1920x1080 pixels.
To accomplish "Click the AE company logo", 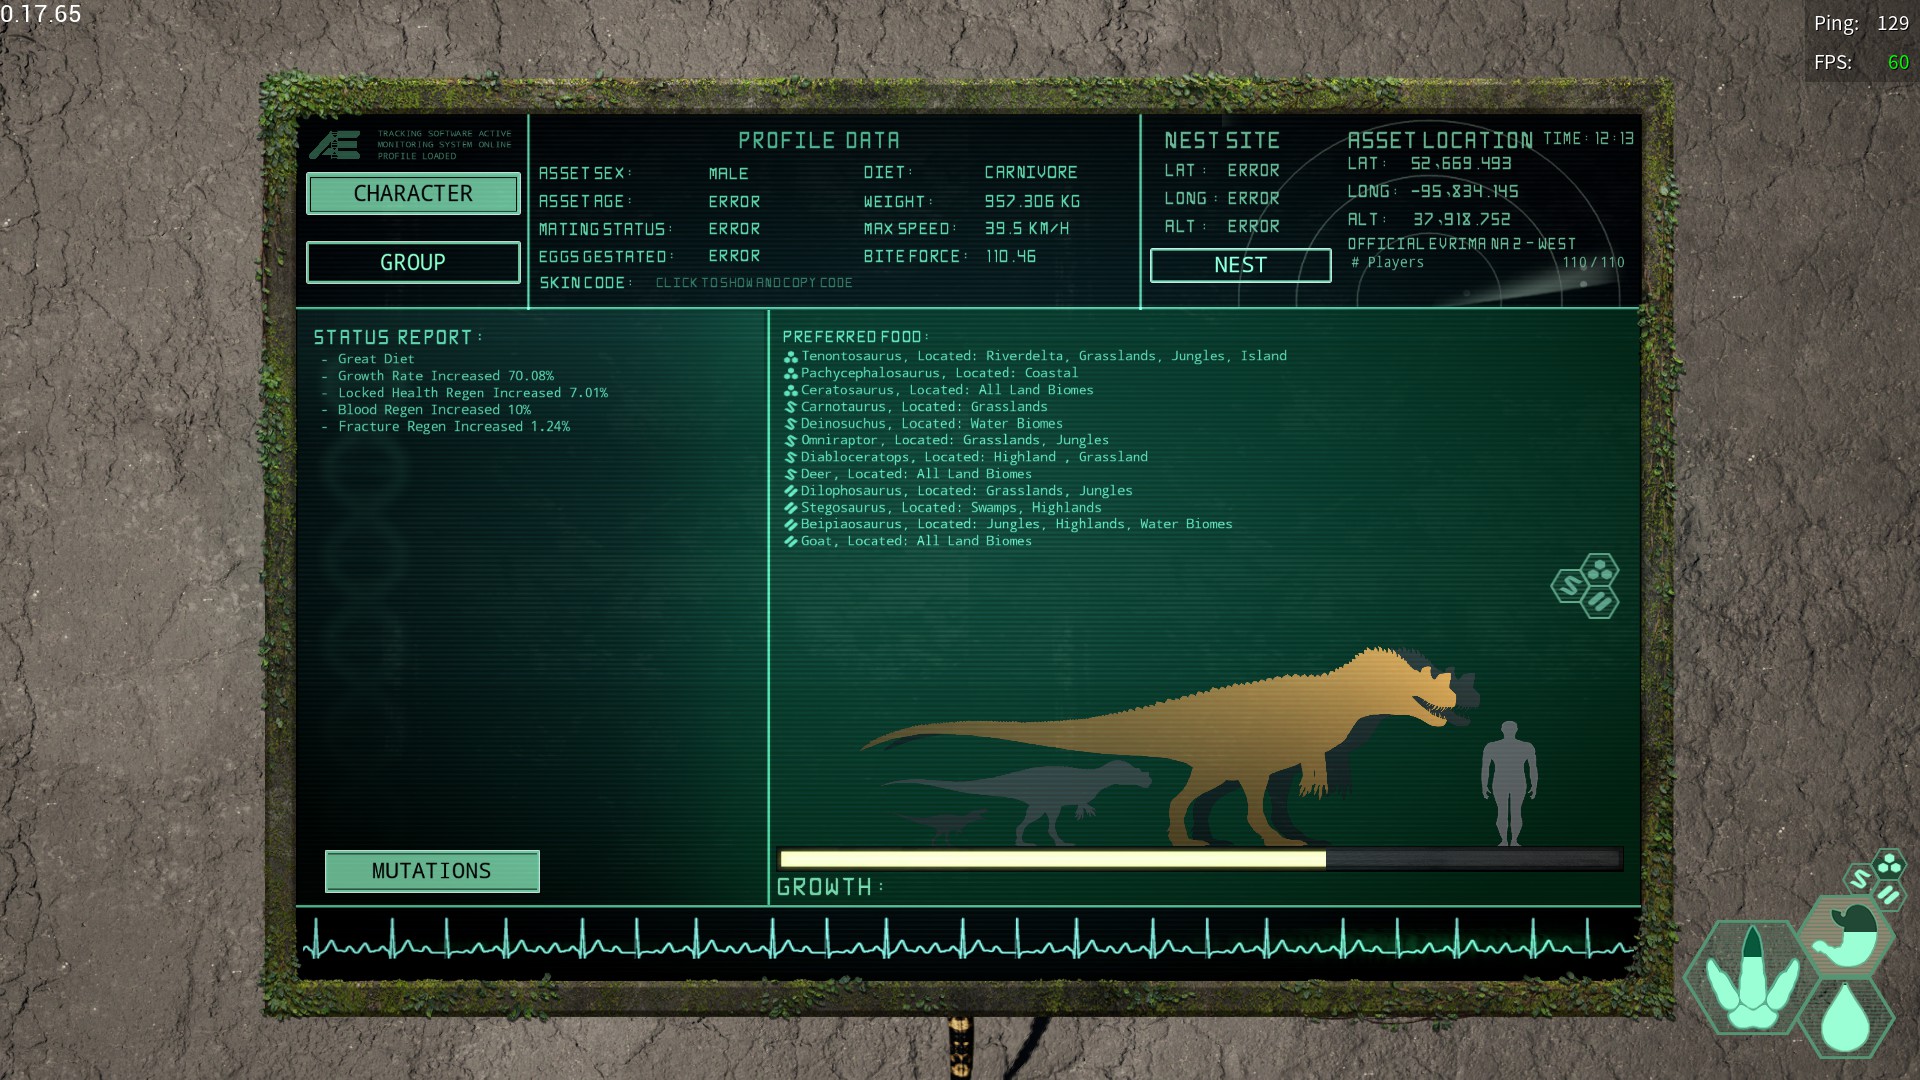I will 334,145.
